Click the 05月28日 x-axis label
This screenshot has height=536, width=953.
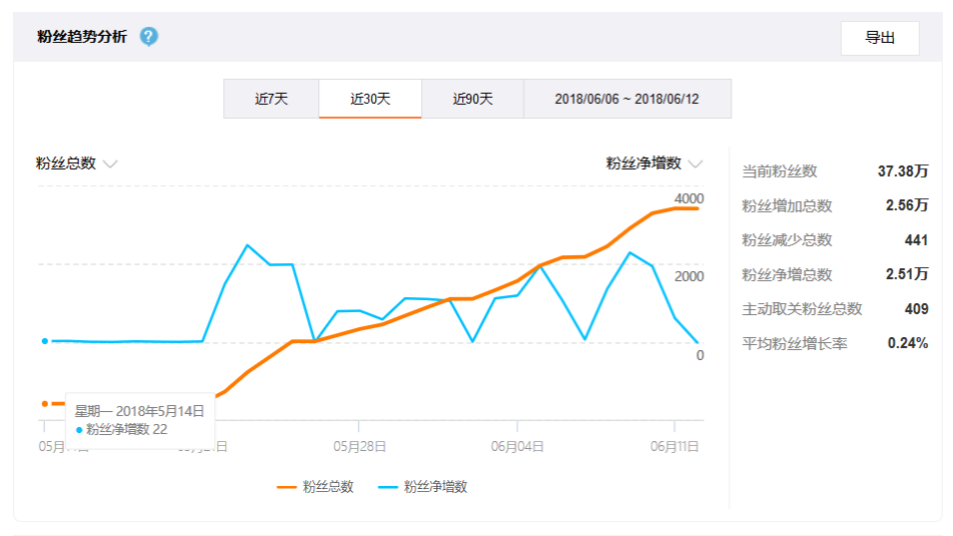(359, 447)
